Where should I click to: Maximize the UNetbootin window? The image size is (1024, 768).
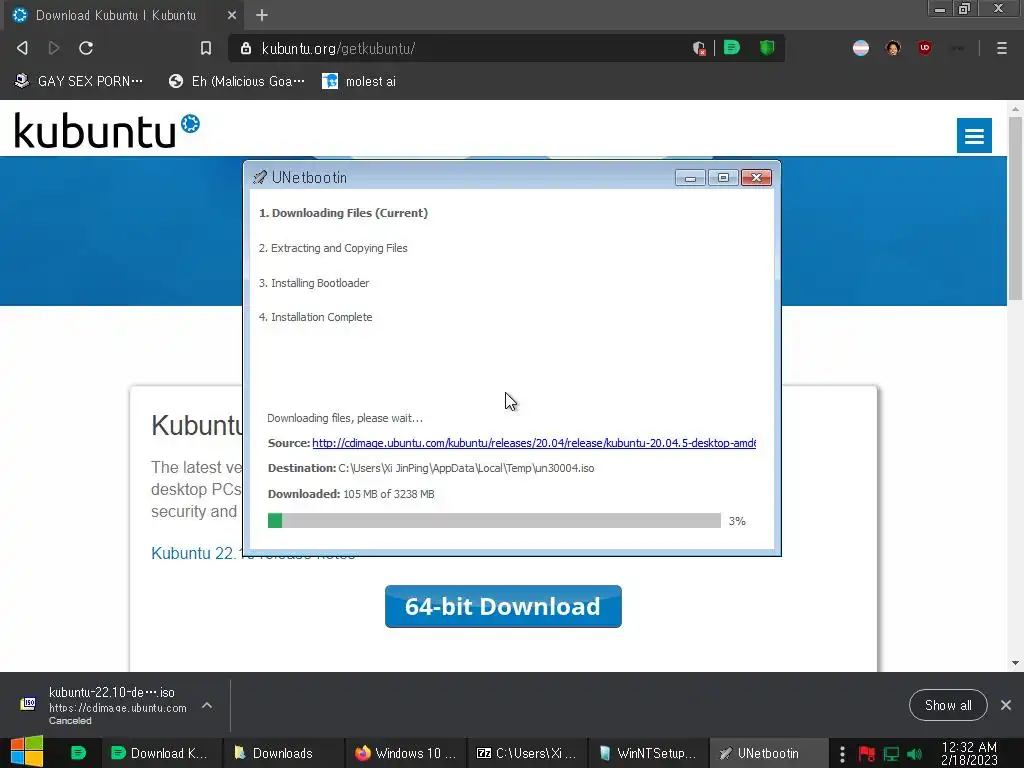click(x=723, y=178)
